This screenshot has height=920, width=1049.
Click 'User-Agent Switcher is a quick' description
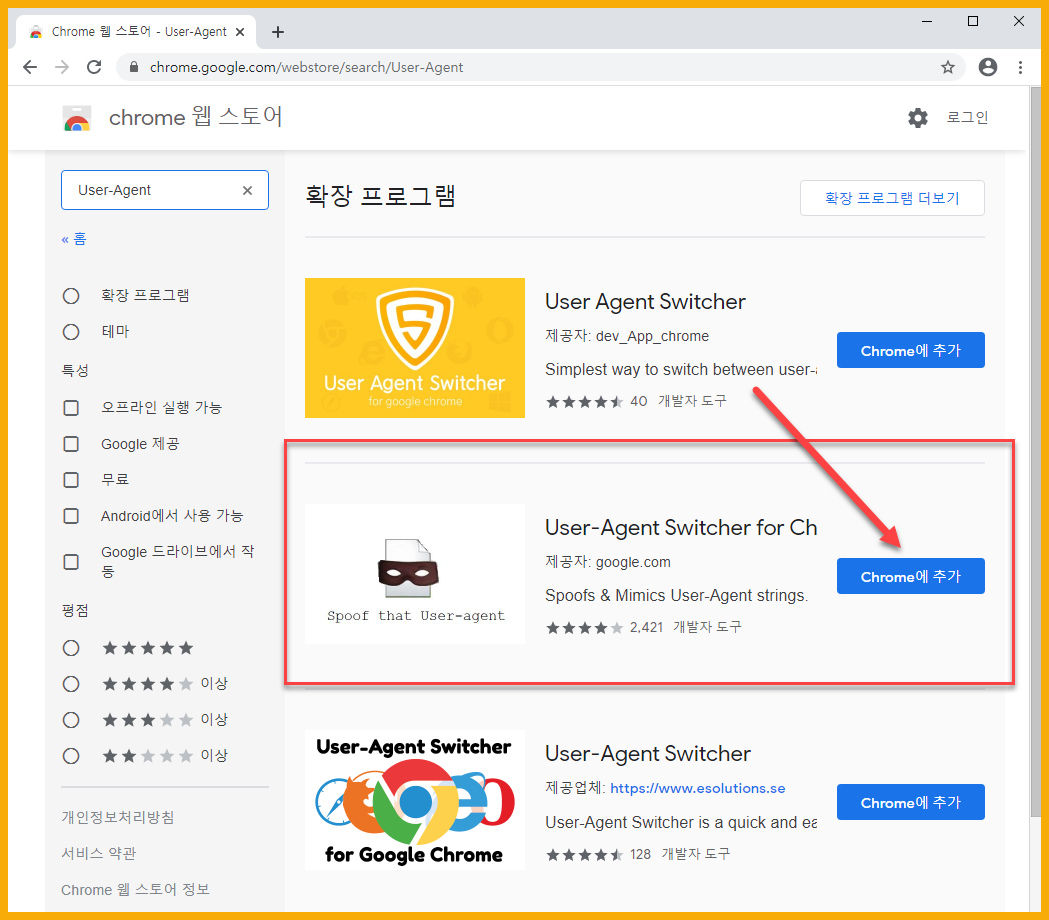coord(680,822)
